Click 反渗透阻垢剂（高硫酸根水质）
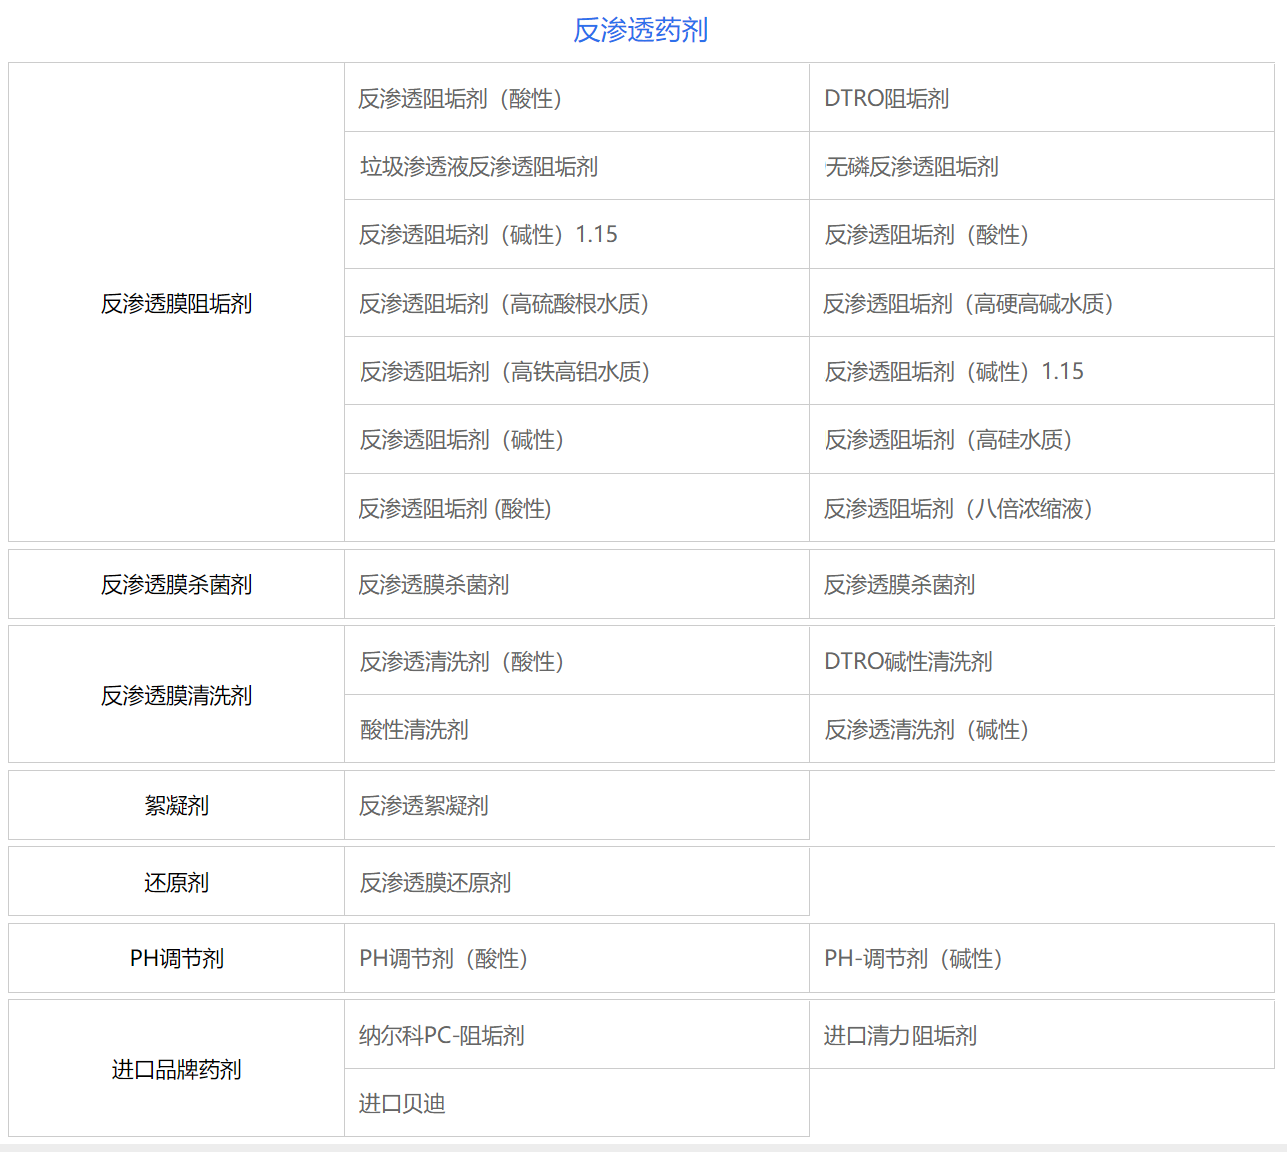This screenshot has width=1287, height=1152. (x=504, y=303)
